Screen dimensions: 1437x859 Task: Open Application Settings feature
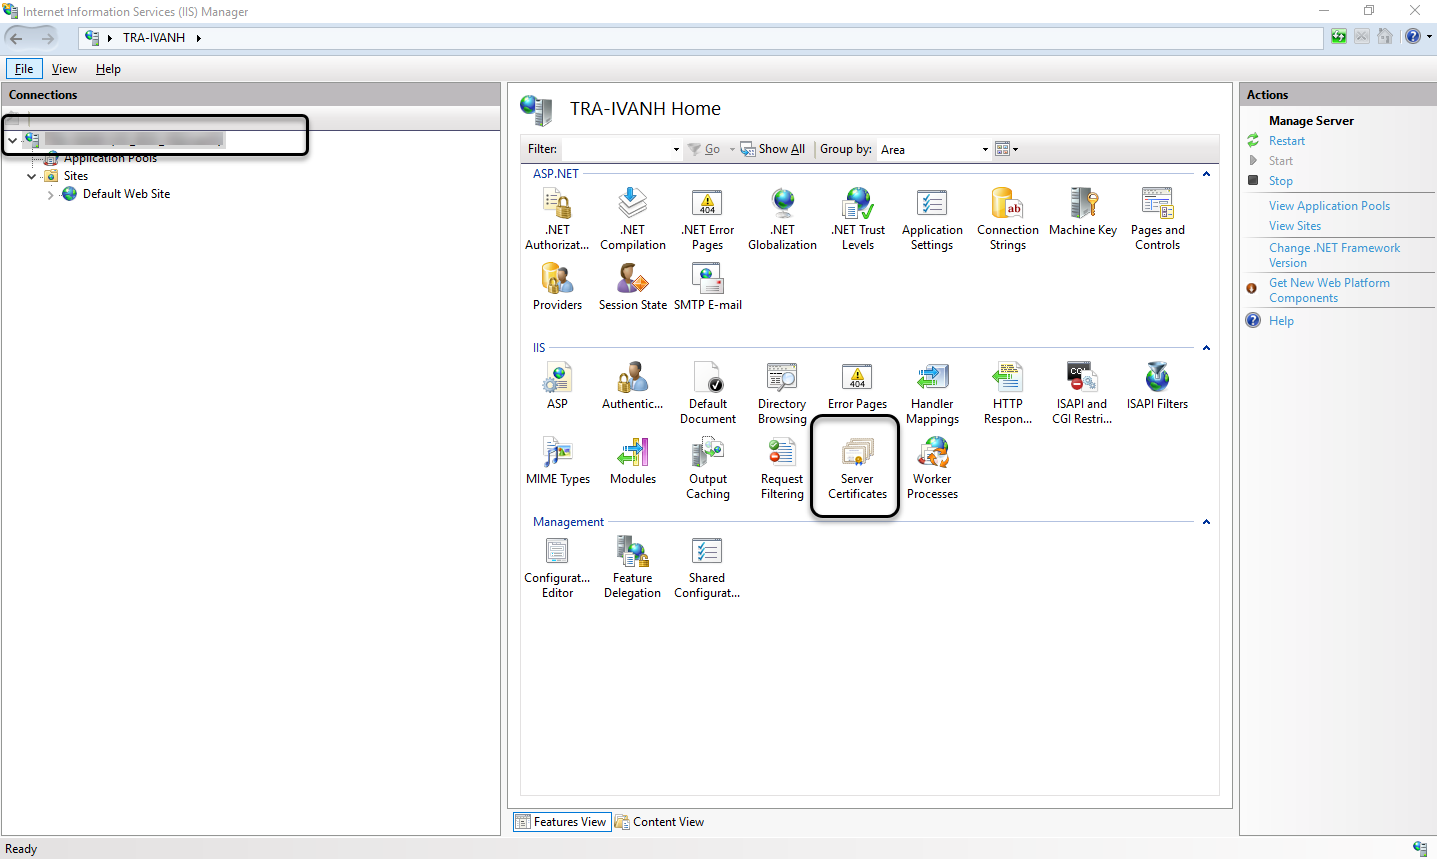[932, 219]
